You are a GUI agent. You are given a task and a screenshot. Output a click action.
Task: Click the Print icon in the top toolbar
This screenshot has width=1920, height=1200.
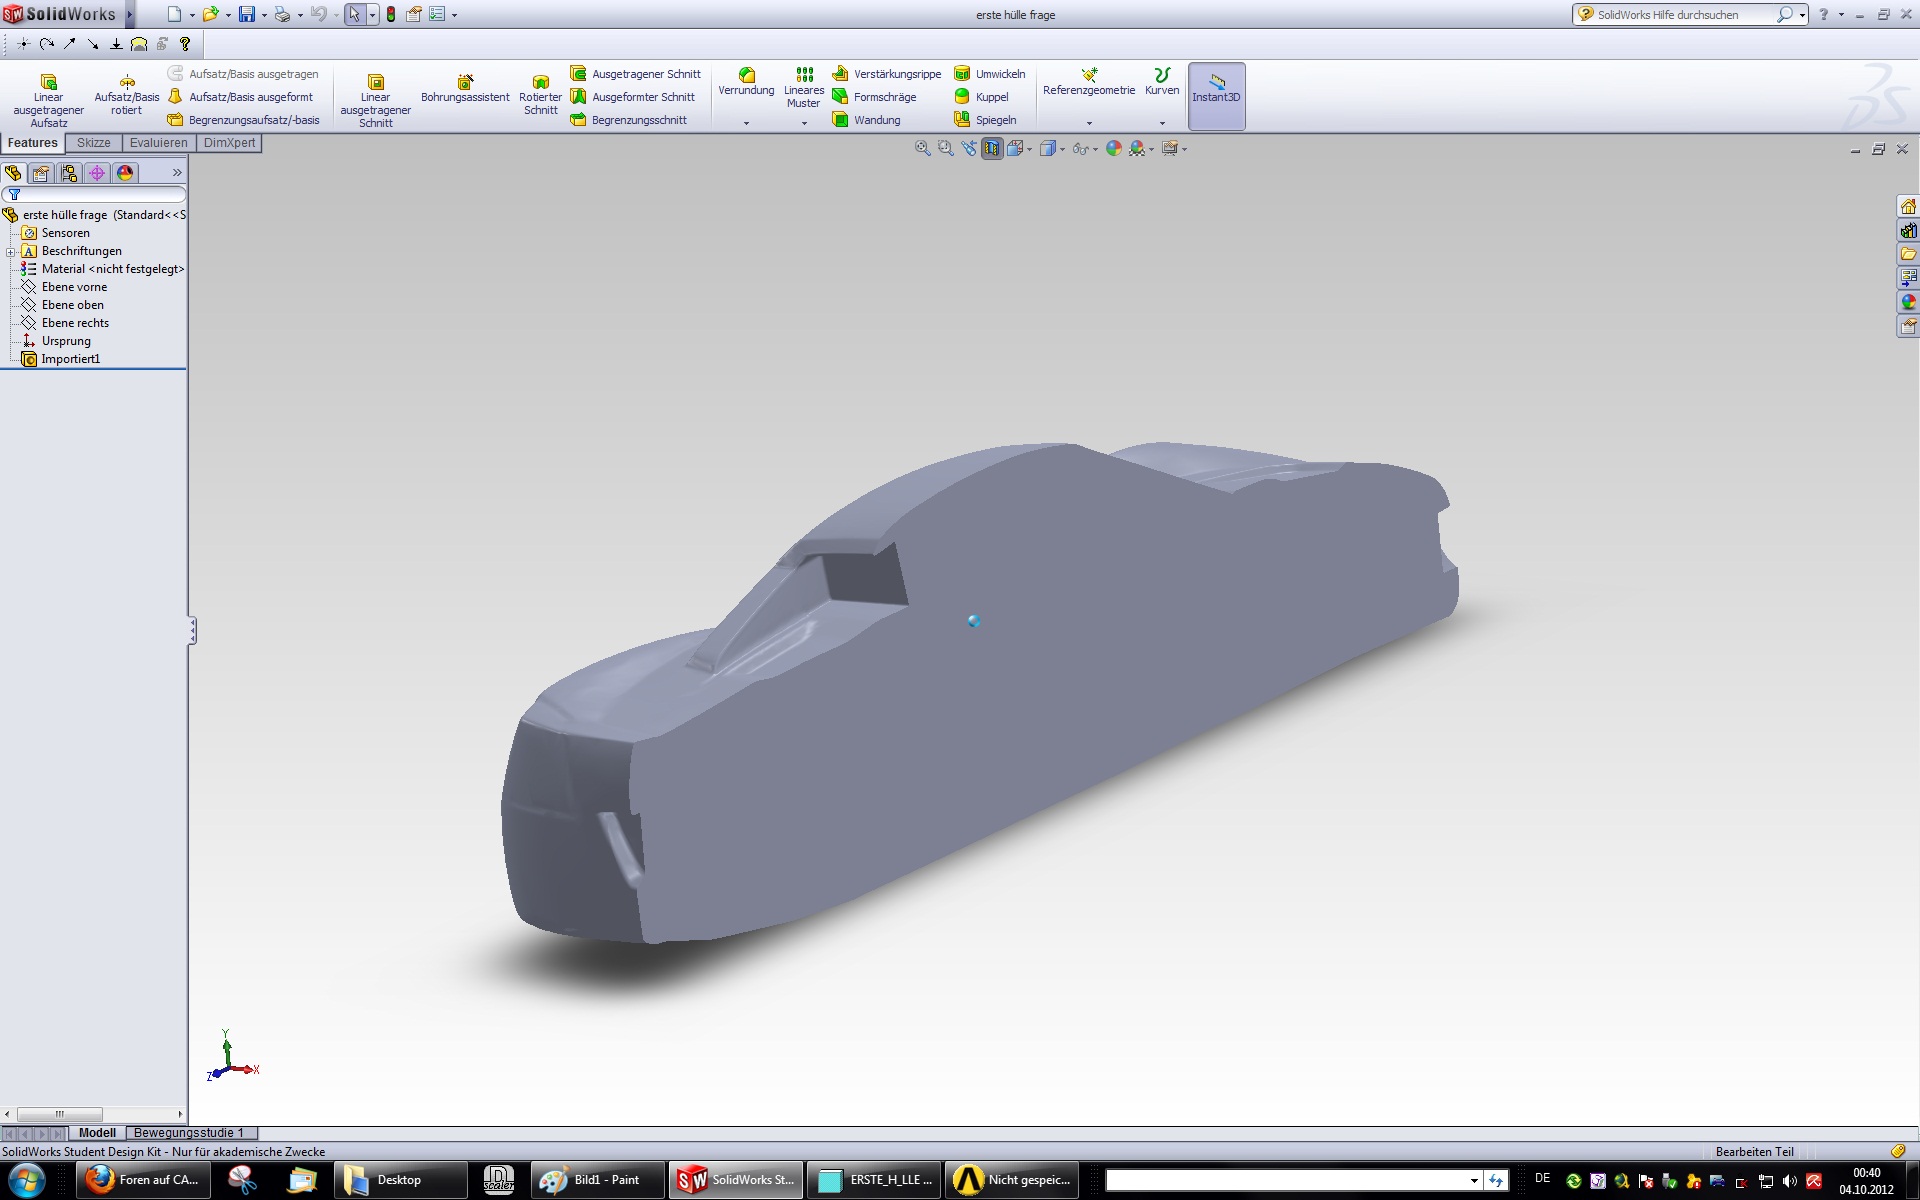tap(282, 14)
